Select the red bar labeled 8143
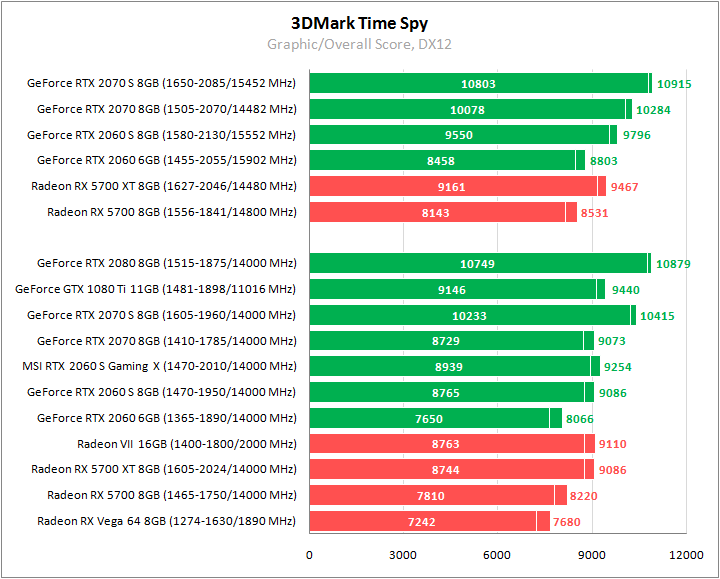Screen dimensions: 720x579 pyautogui.click(x=437, y=212)
